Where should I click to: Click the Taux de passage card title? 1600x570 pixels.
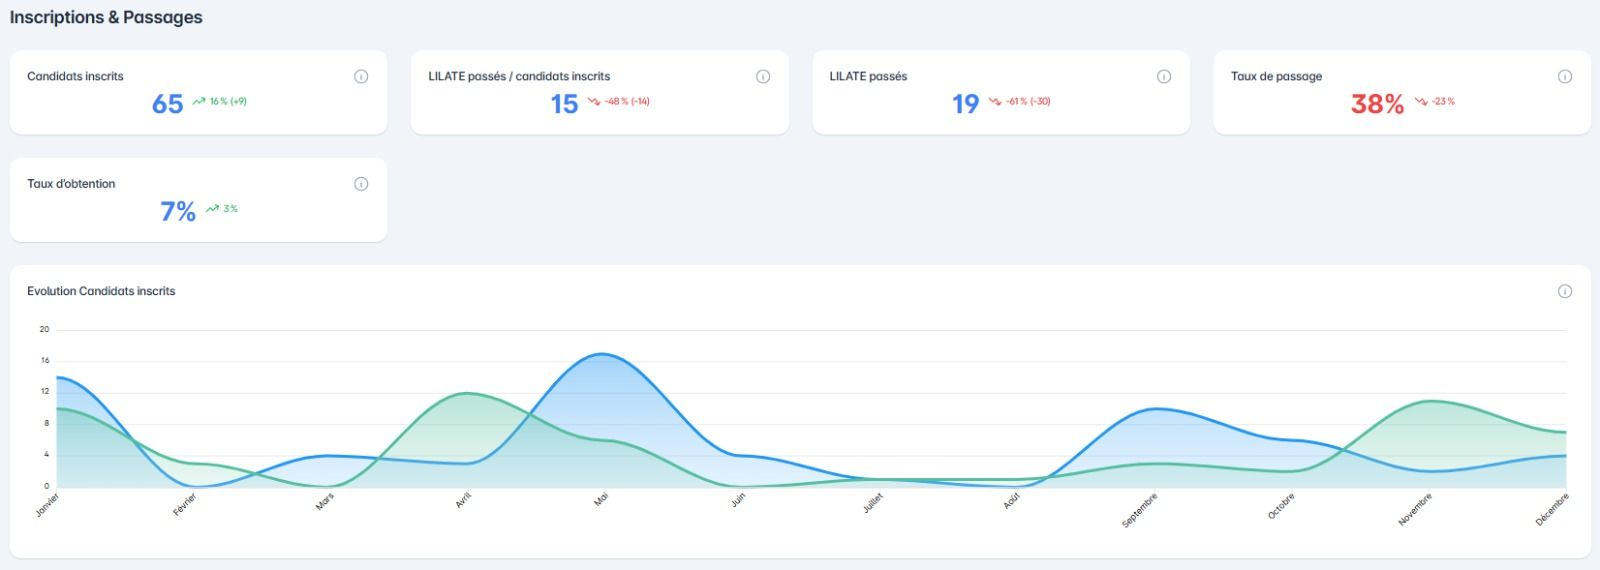click(x=1276, y=76)
